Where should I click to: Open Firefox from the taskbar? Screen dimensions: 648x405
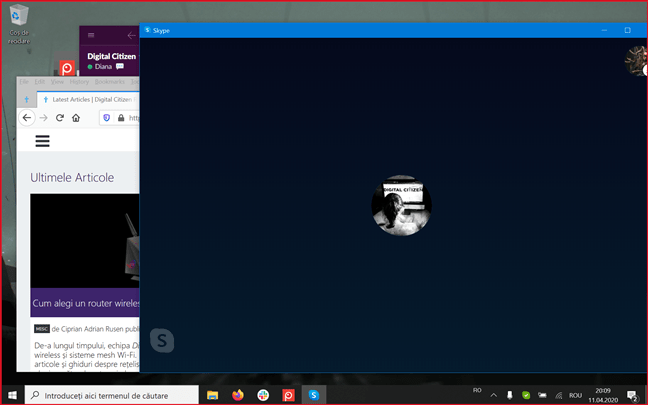coord(238,395)
